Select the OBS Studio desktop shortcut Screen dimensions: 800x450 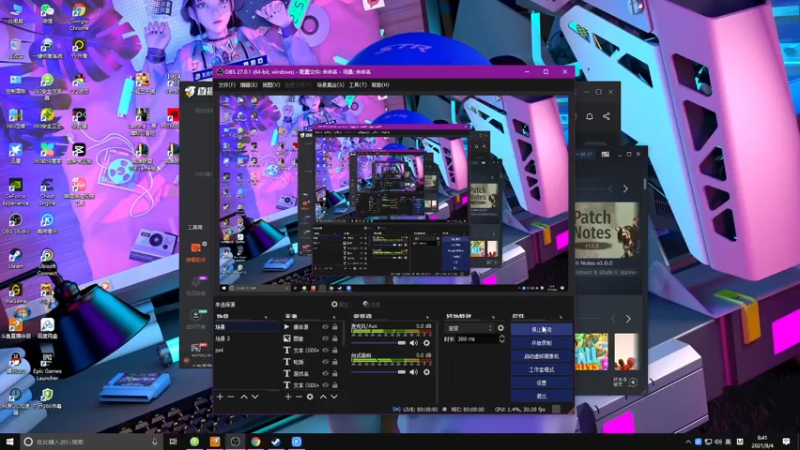[15, 223]
